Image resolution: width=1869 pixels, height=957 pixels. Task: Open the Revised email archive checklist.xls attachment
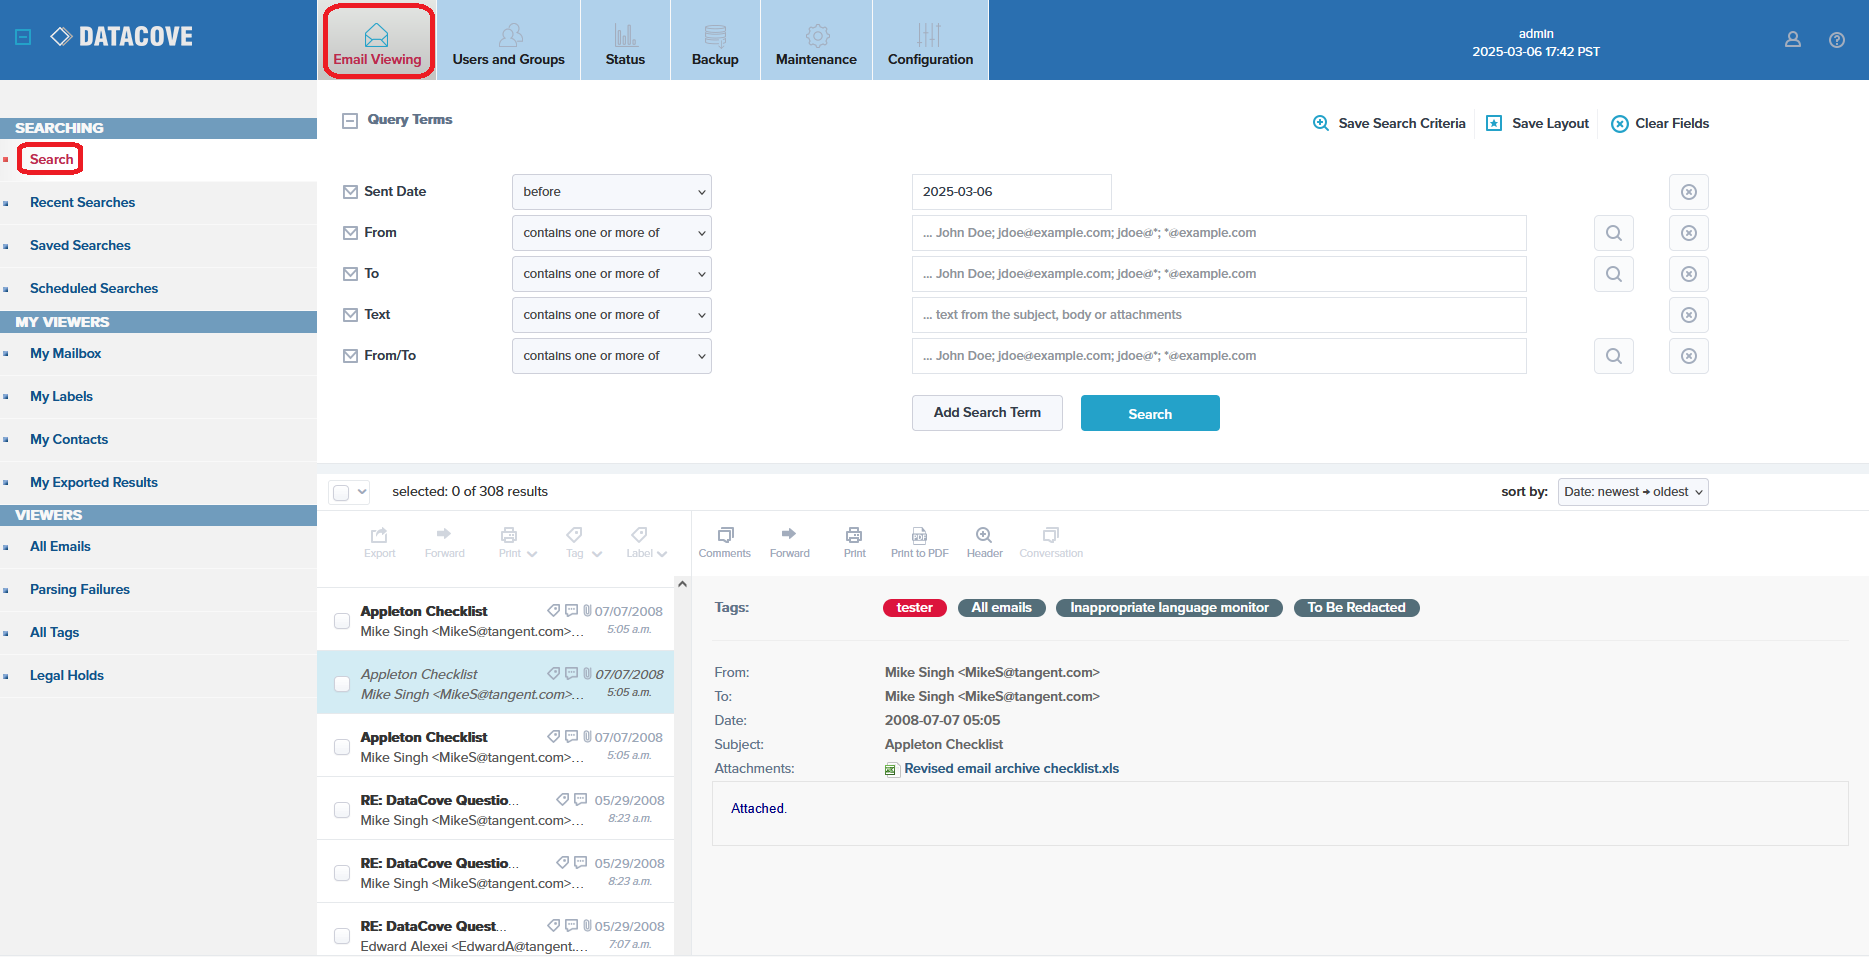(1011, 769)
